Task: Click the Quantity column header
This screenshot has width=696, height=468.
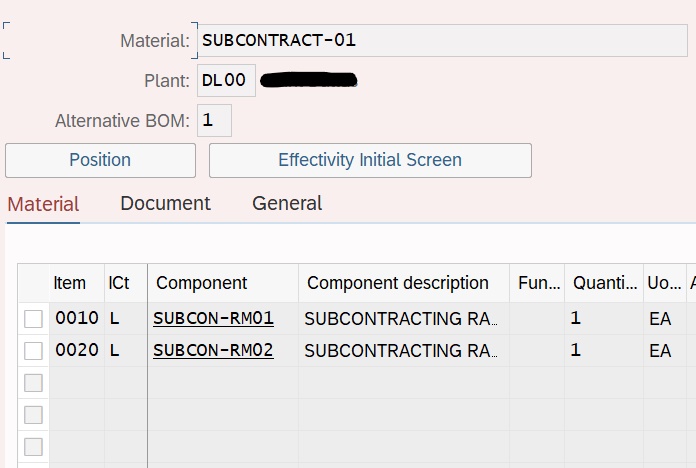Action: [x=603, y=283]
